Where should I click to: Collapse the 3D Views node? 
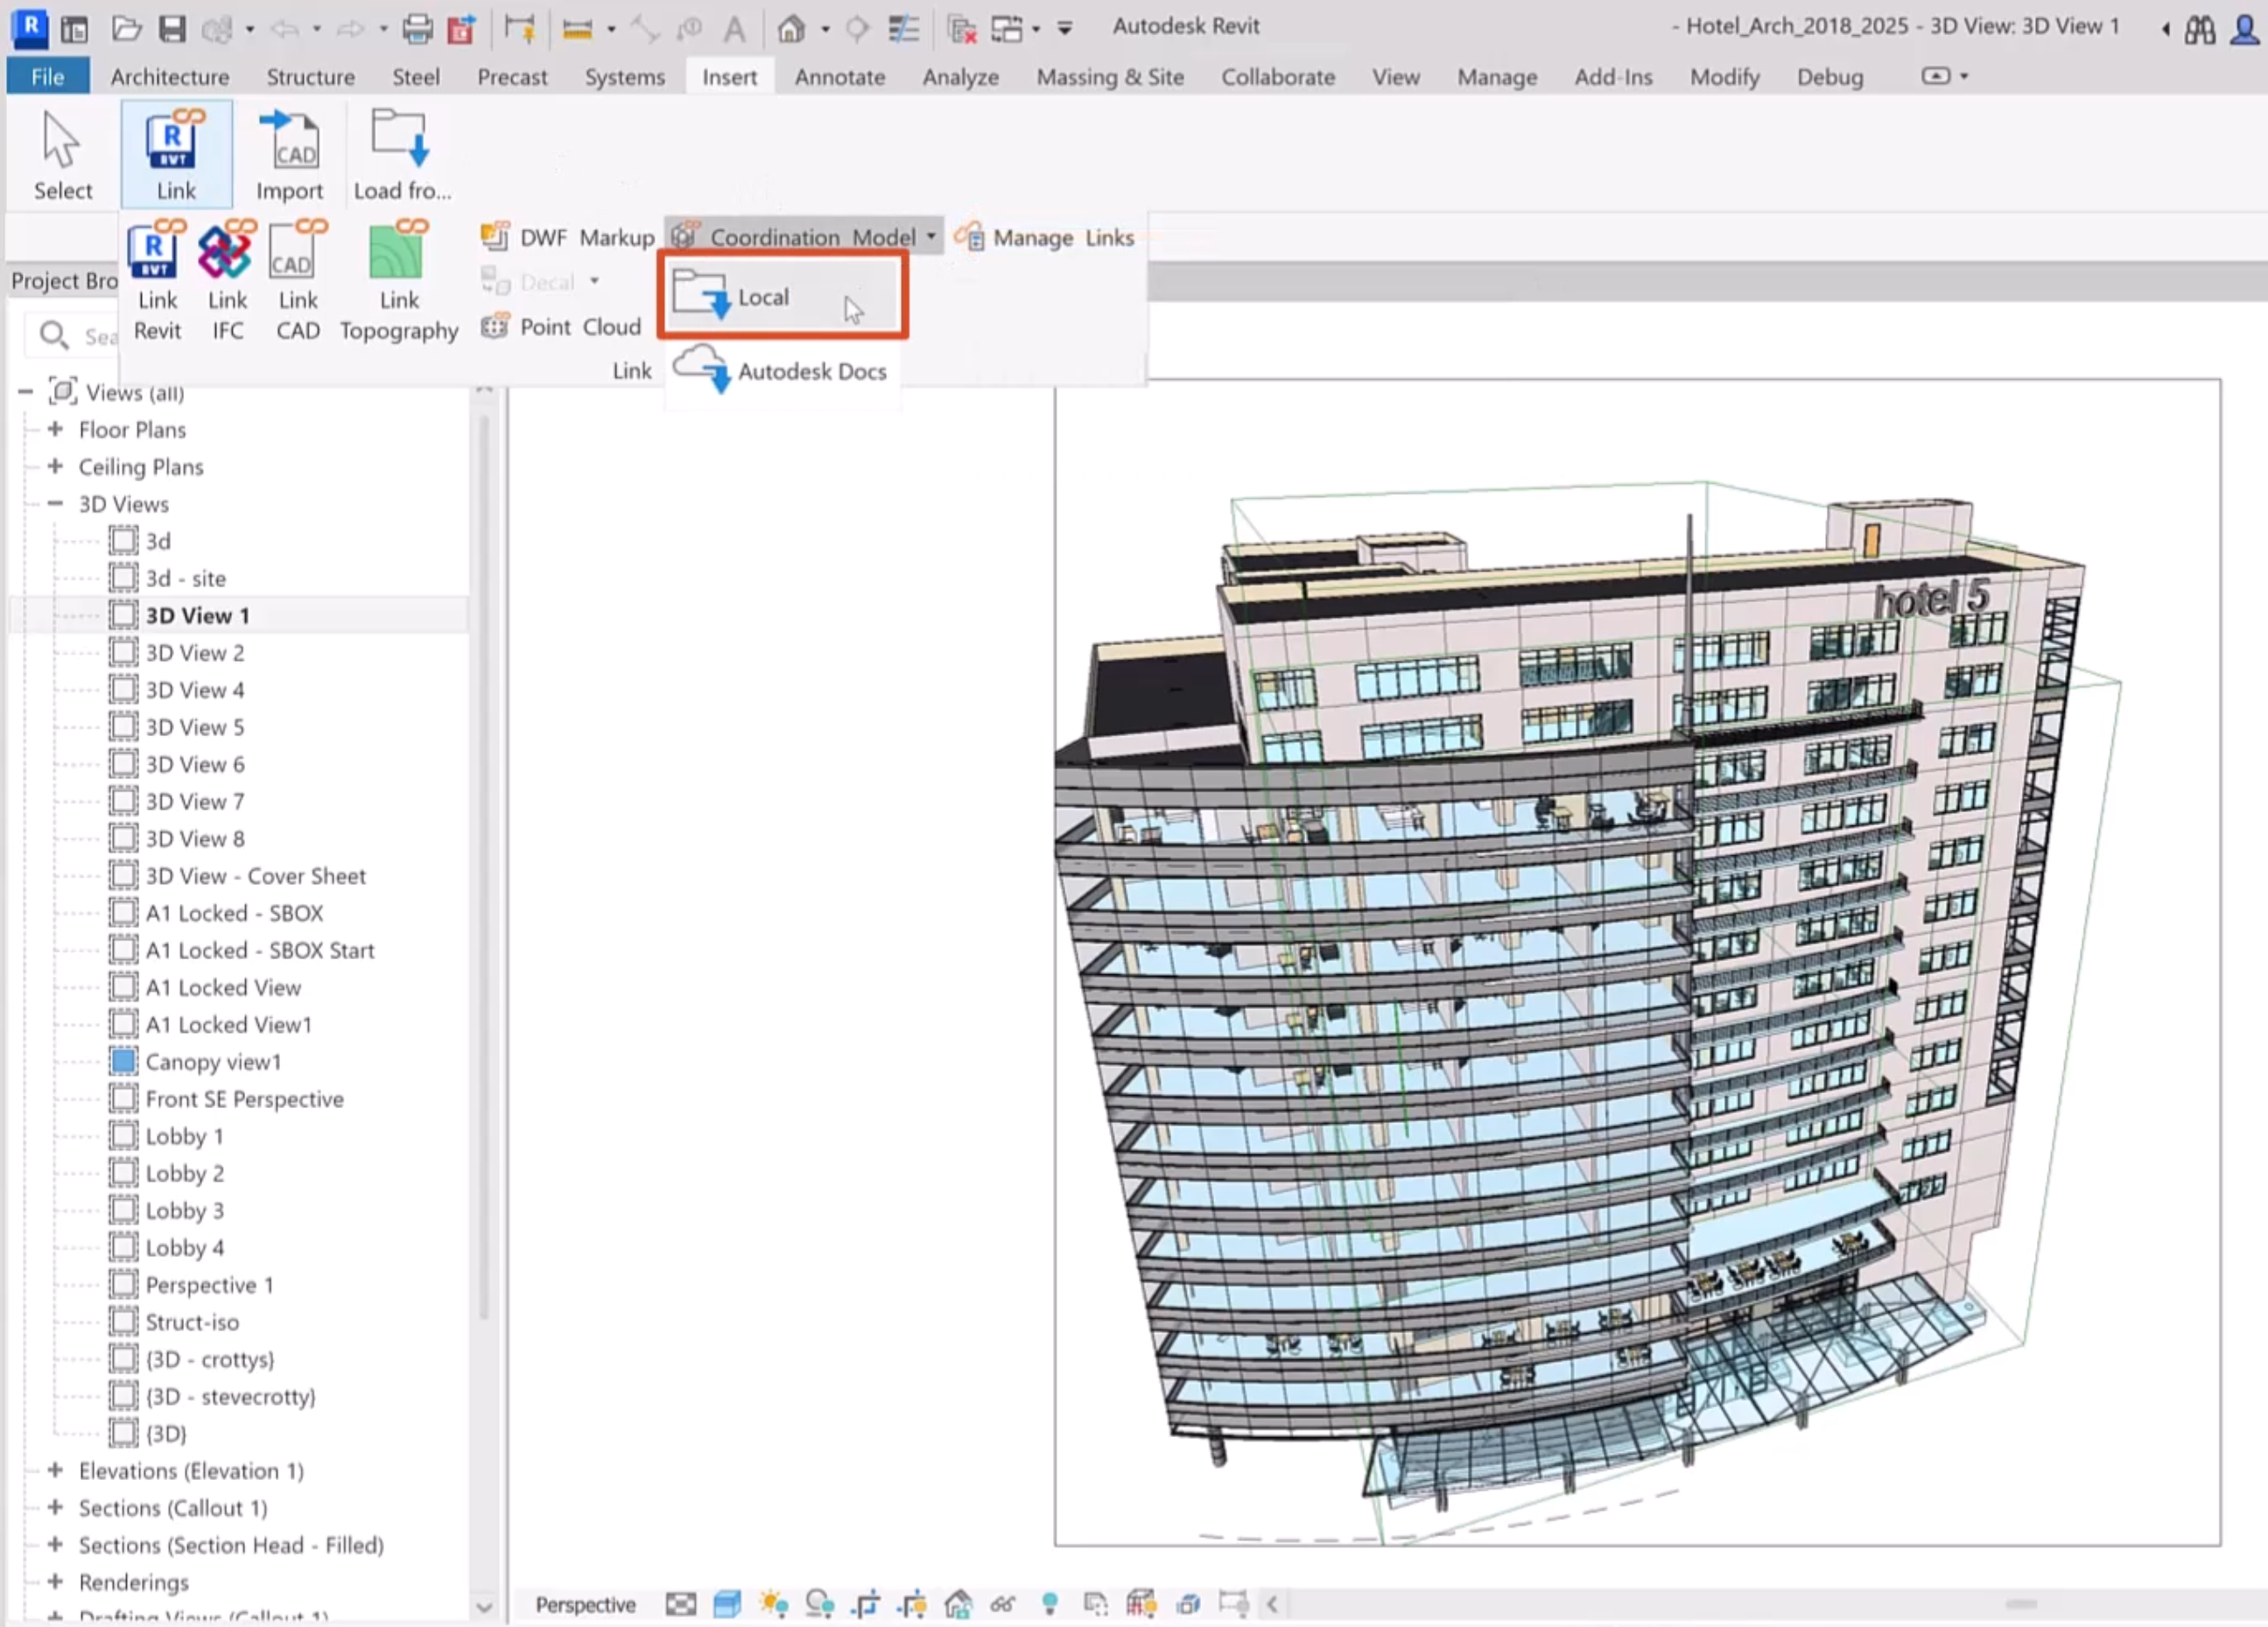56,503
